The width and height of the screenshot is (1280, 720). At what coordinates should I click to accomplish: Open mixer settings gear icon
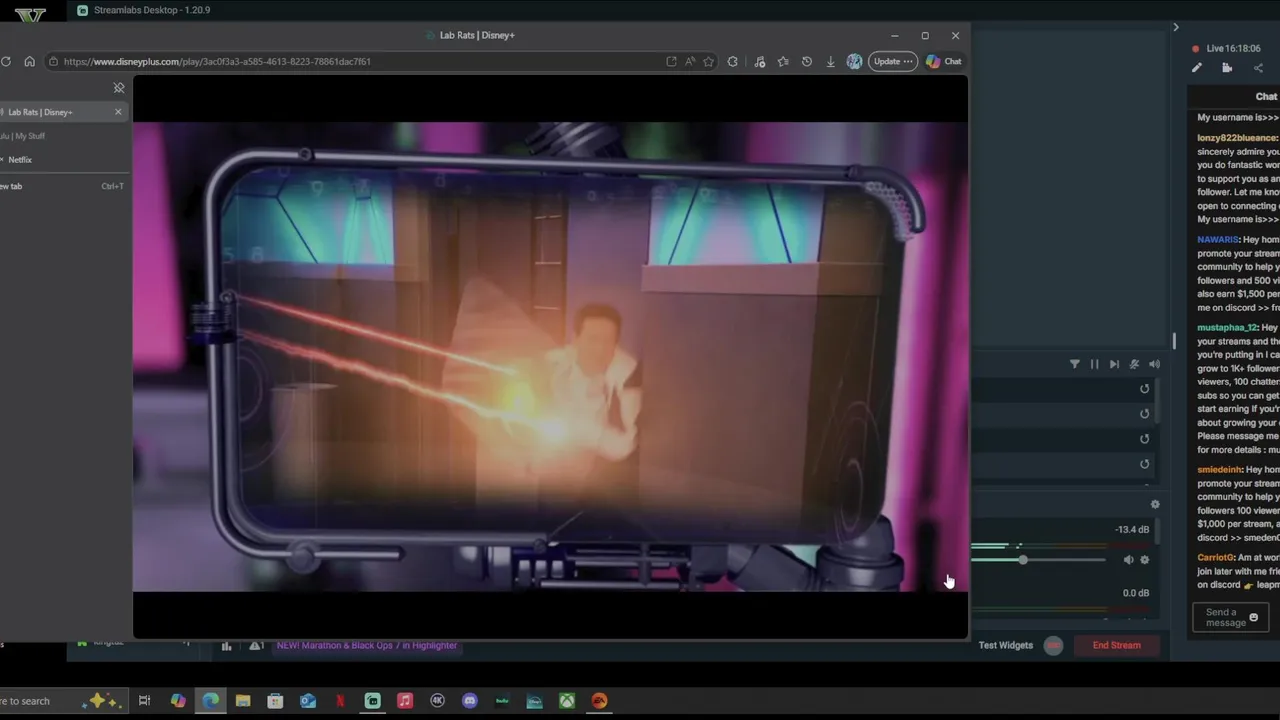click(1155, 505)
